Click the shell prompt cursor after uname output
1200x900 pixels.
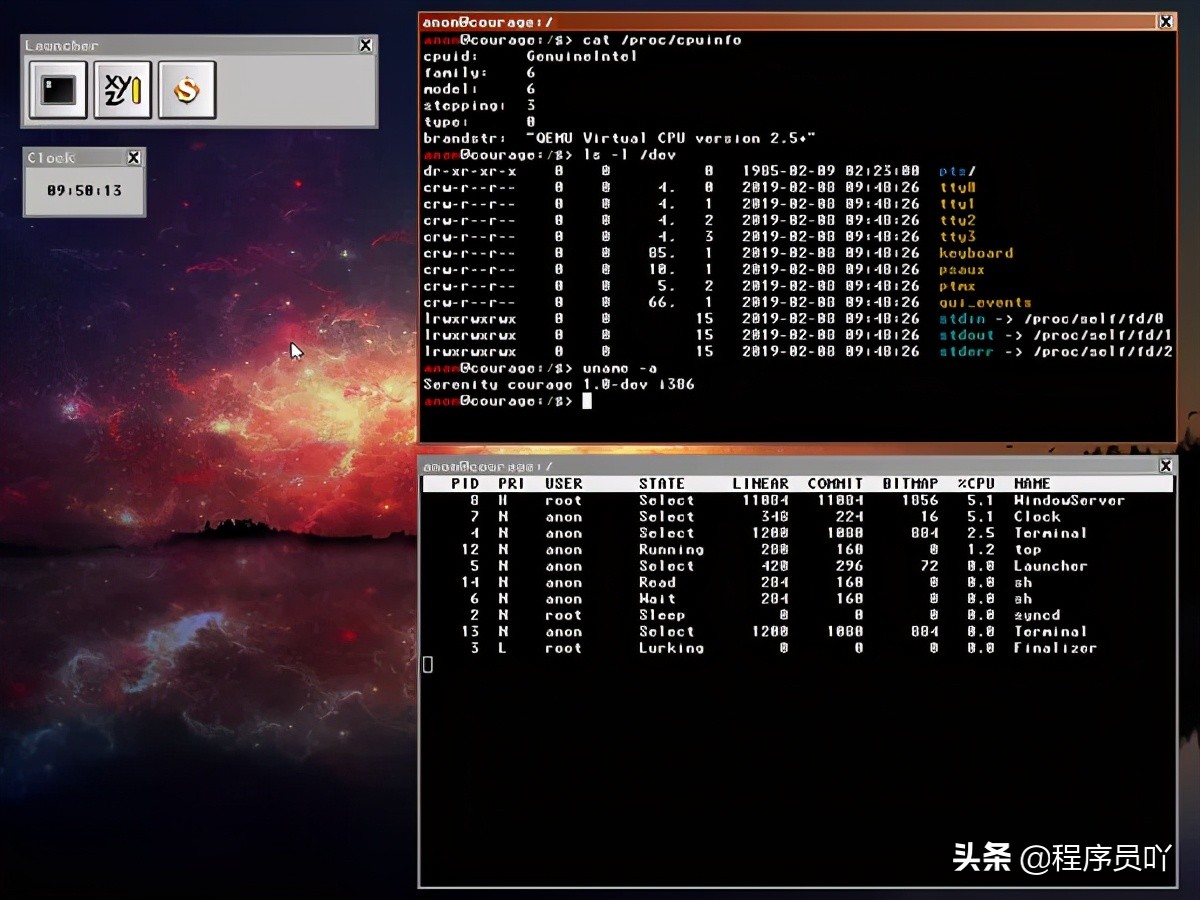click(x=587, y=401)
